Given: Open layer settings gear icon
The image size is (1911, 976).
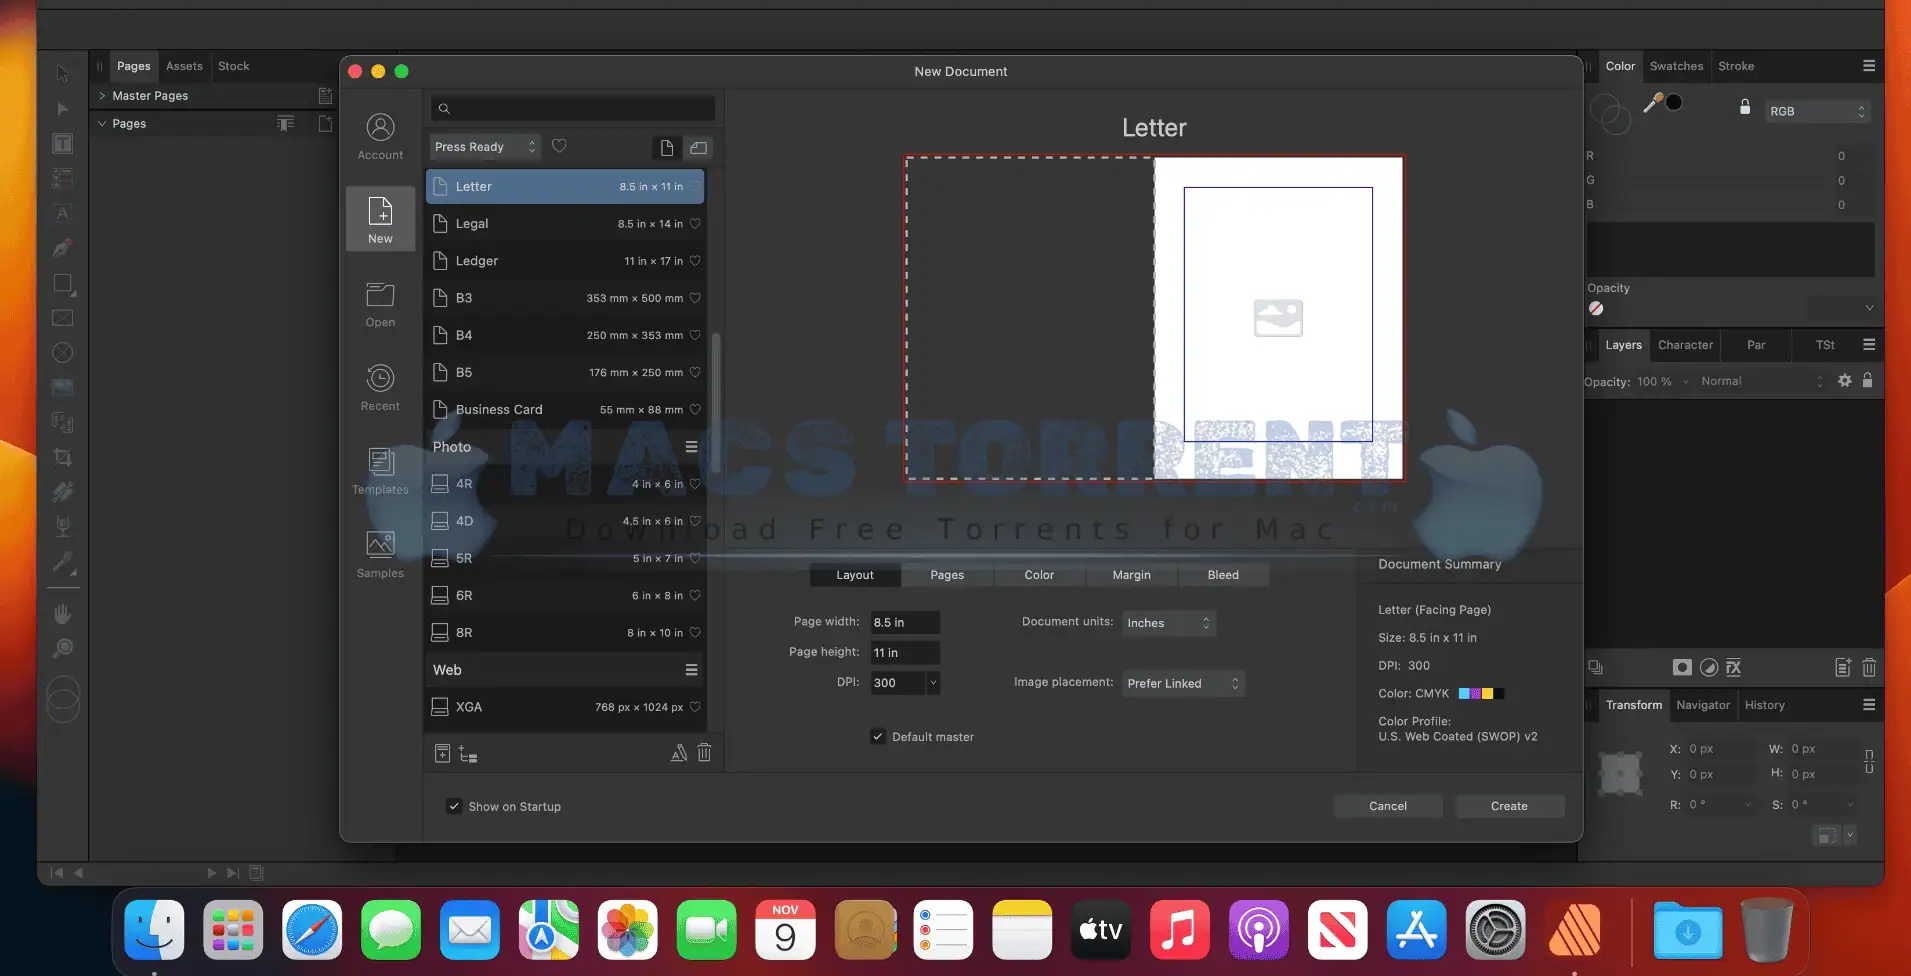Looking at the screenshot, I should [1845, 380].
